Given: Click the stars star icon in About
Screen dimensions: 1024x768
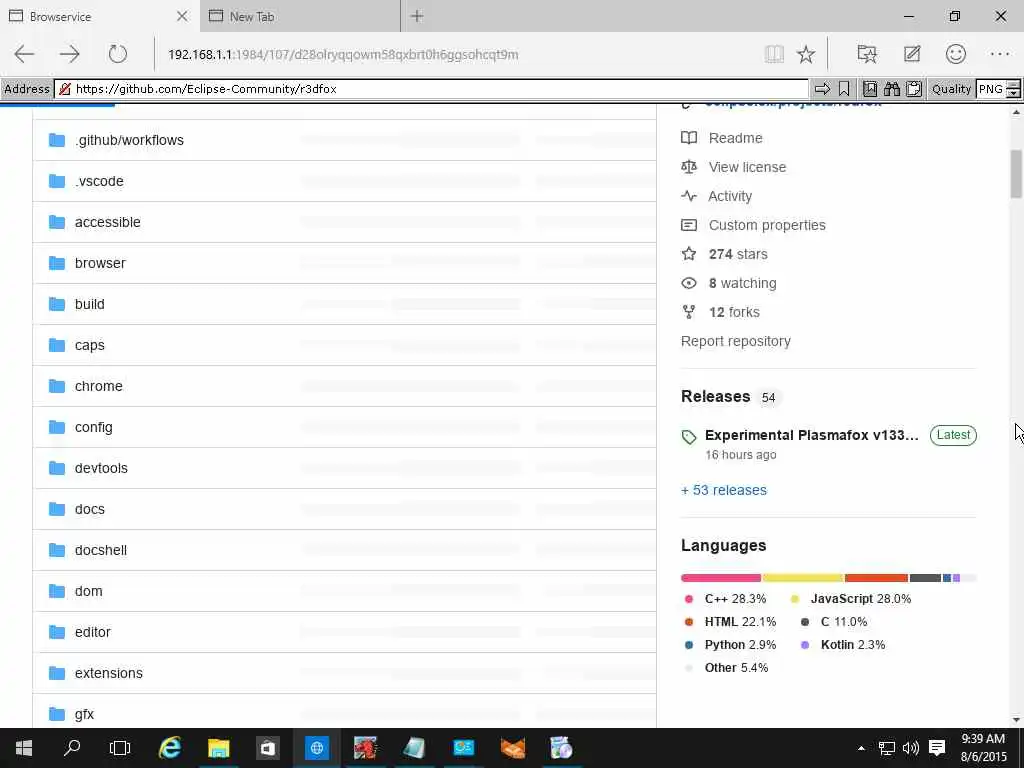Looking at the screenshot, I should click(x=689, y=254).
